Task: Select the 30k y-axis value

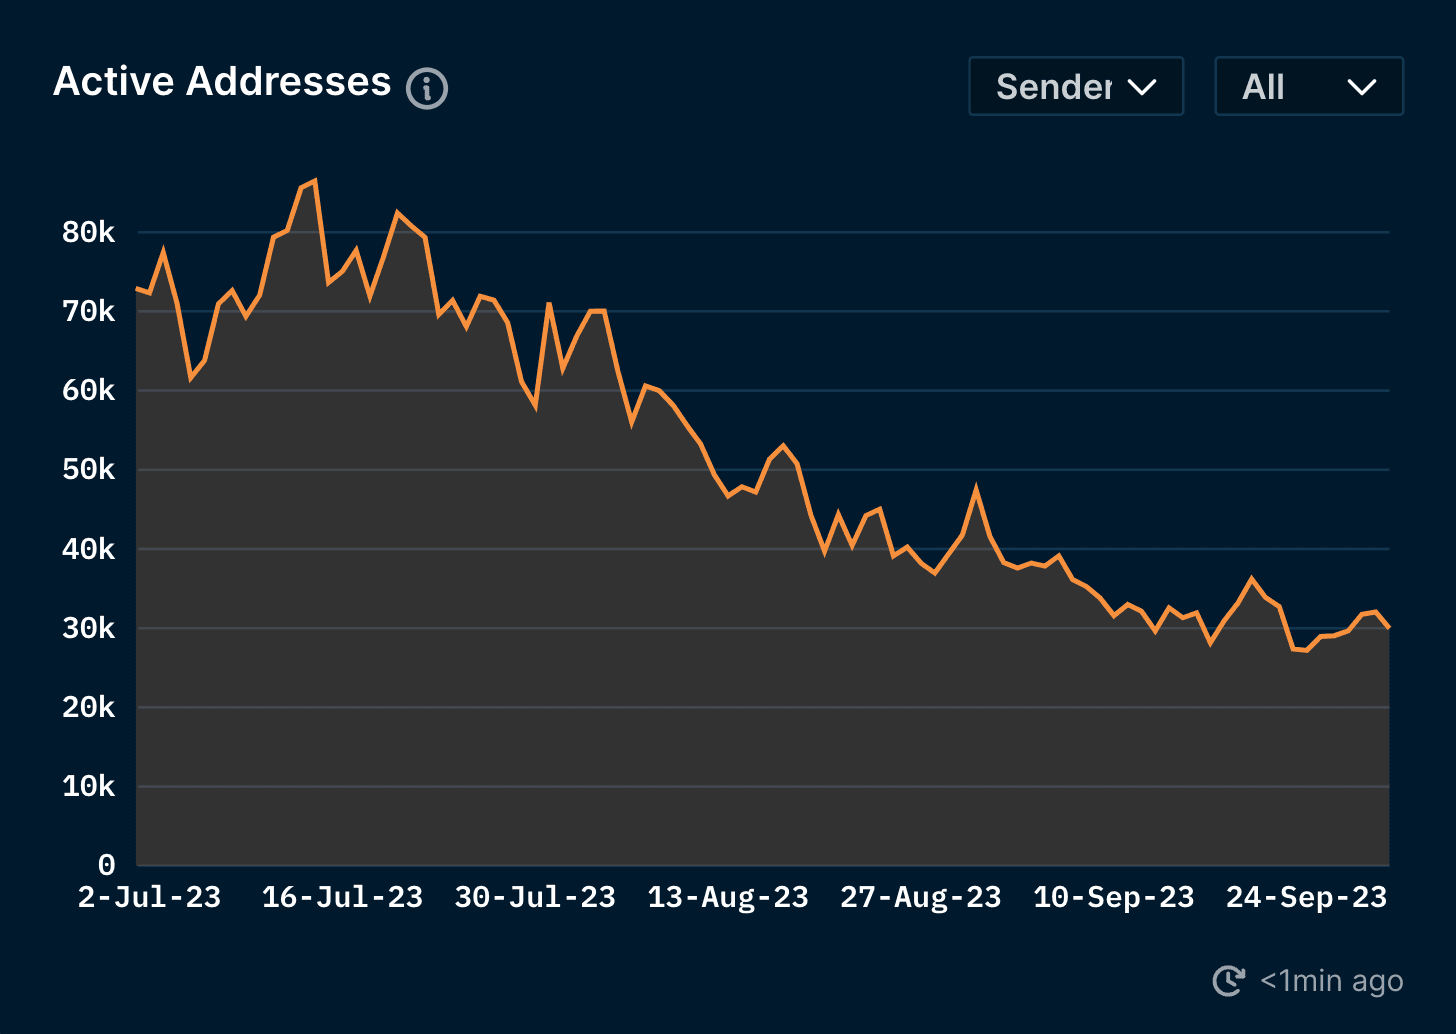Action: click(88, 629)
